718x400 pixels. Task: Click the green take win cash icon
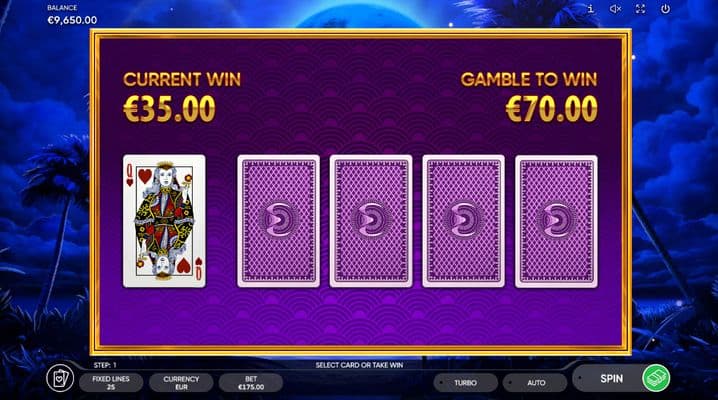[x=656, y=378]
